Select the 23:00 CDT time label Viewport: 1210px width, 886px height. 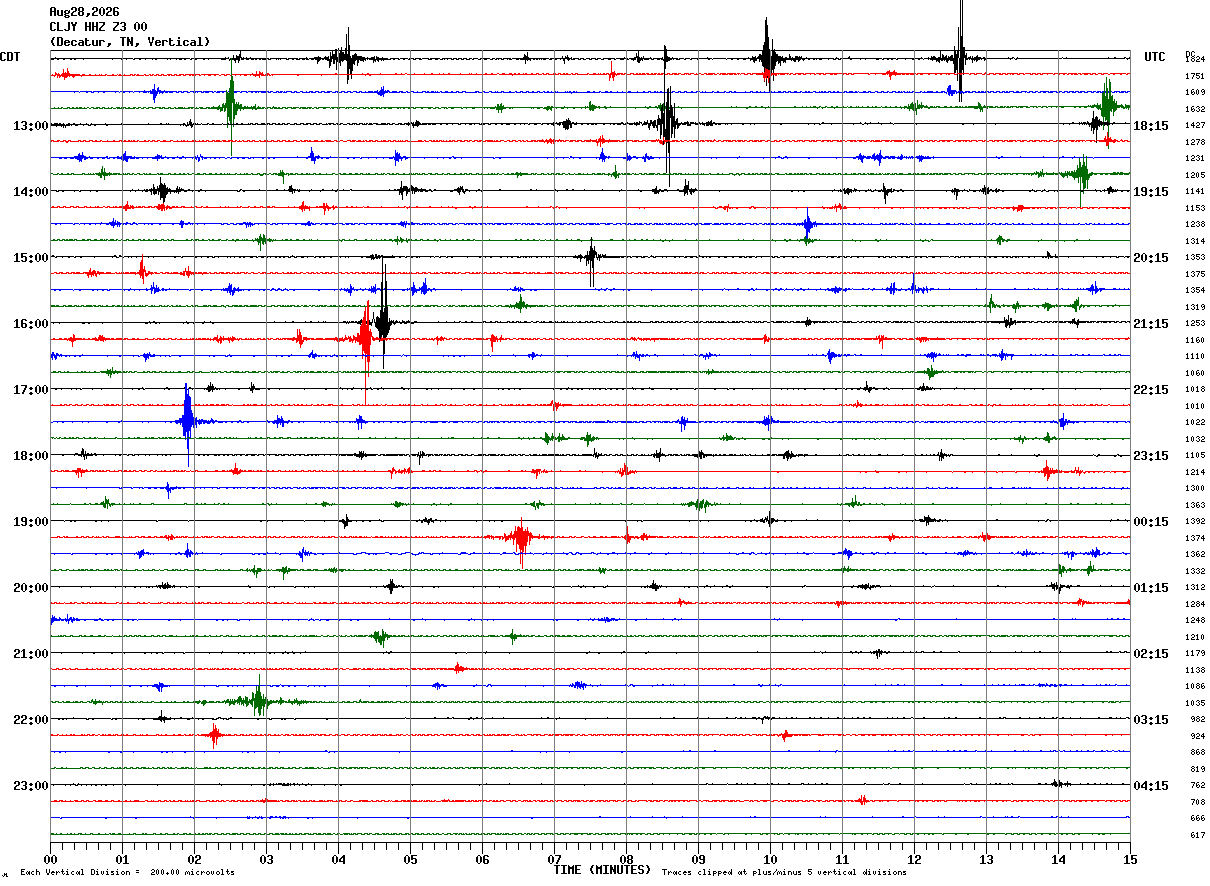31,786
